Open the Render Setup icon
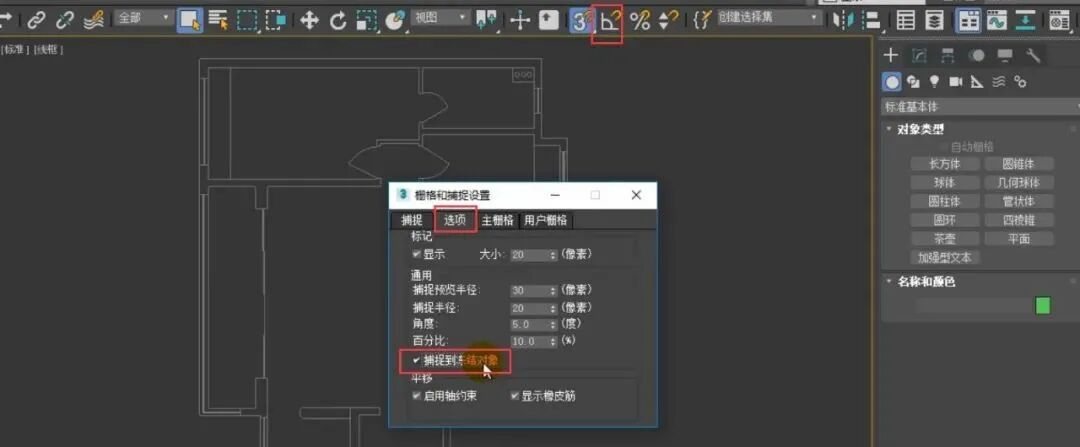 pyautogui.click(x=1059, y=21)
